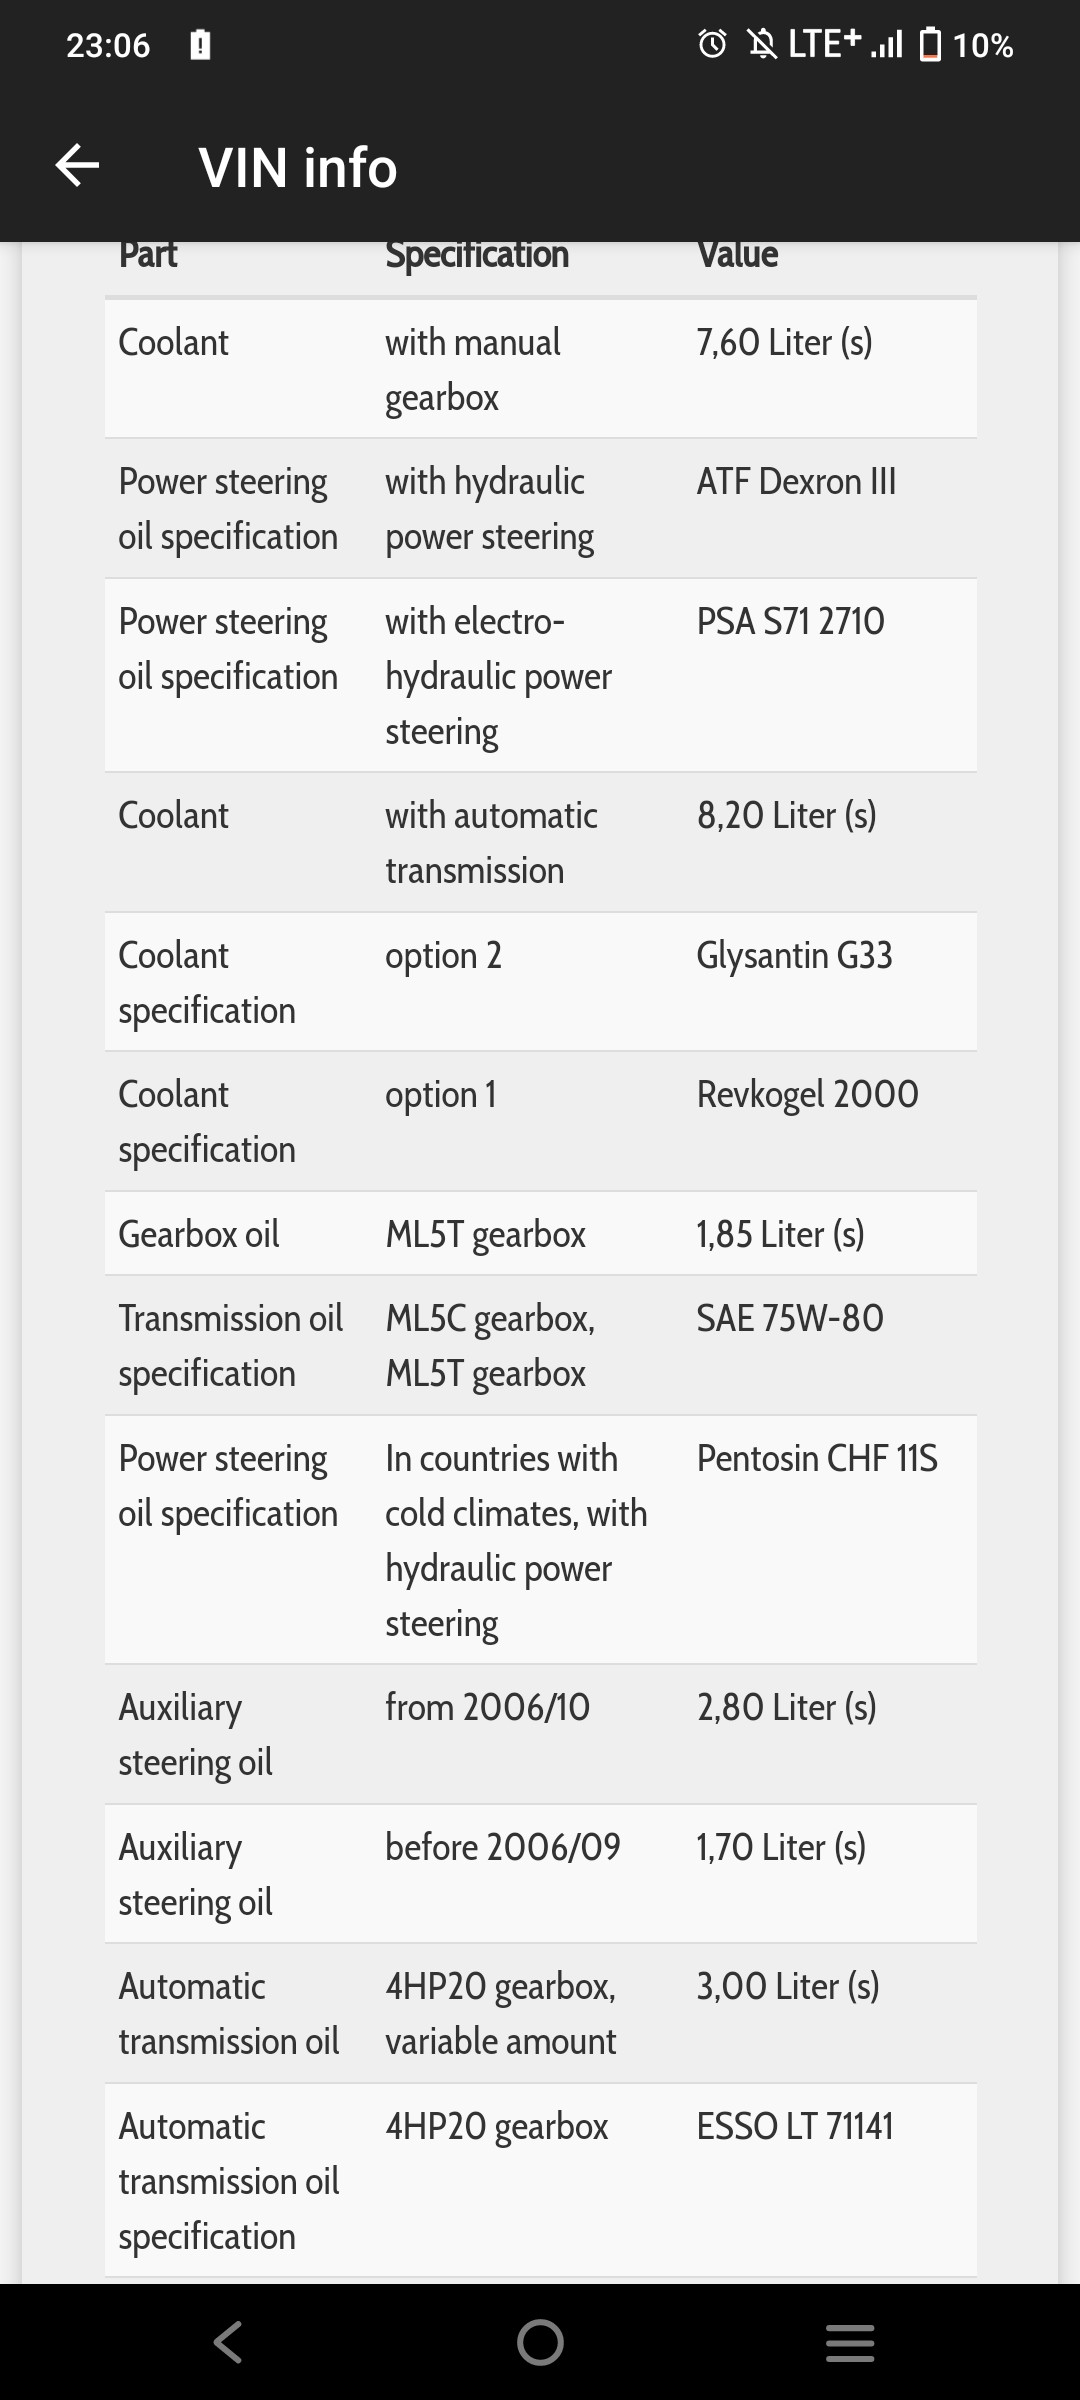Tap the ESSO LT 71141 value
Image resolution: width=1080 pixels, height=2400 pixels.
click(x=795, y=2127)
